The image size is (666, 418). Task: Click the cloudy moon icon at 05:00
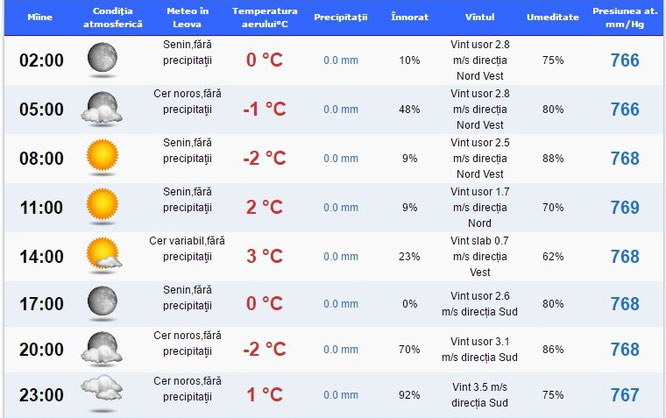[102, 108]
